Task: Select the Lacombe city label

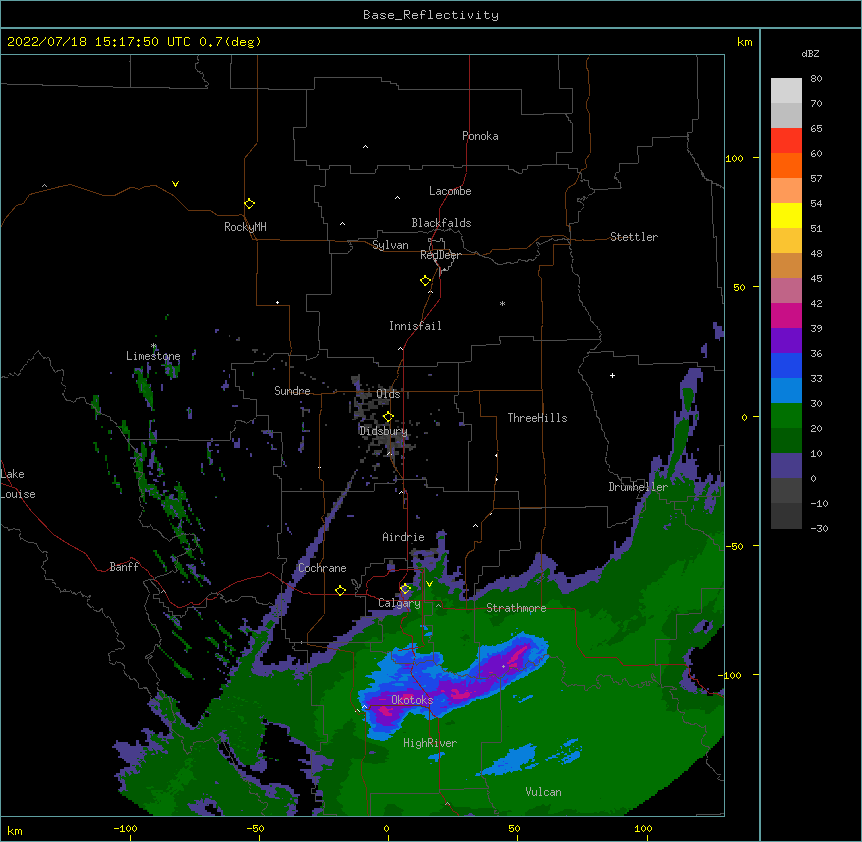Action: point(450,191)
